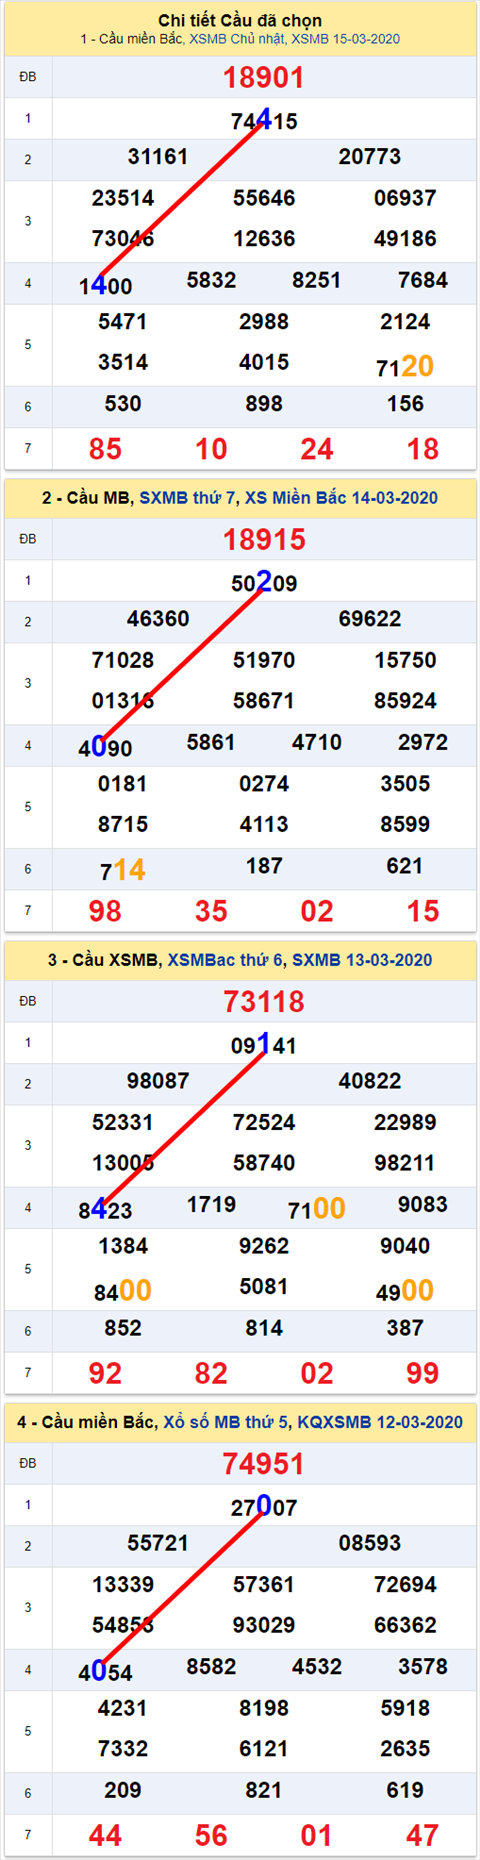Click seventh prize number 85
Viewport: 480px width, 1860px height.
(x=105, y=449)
